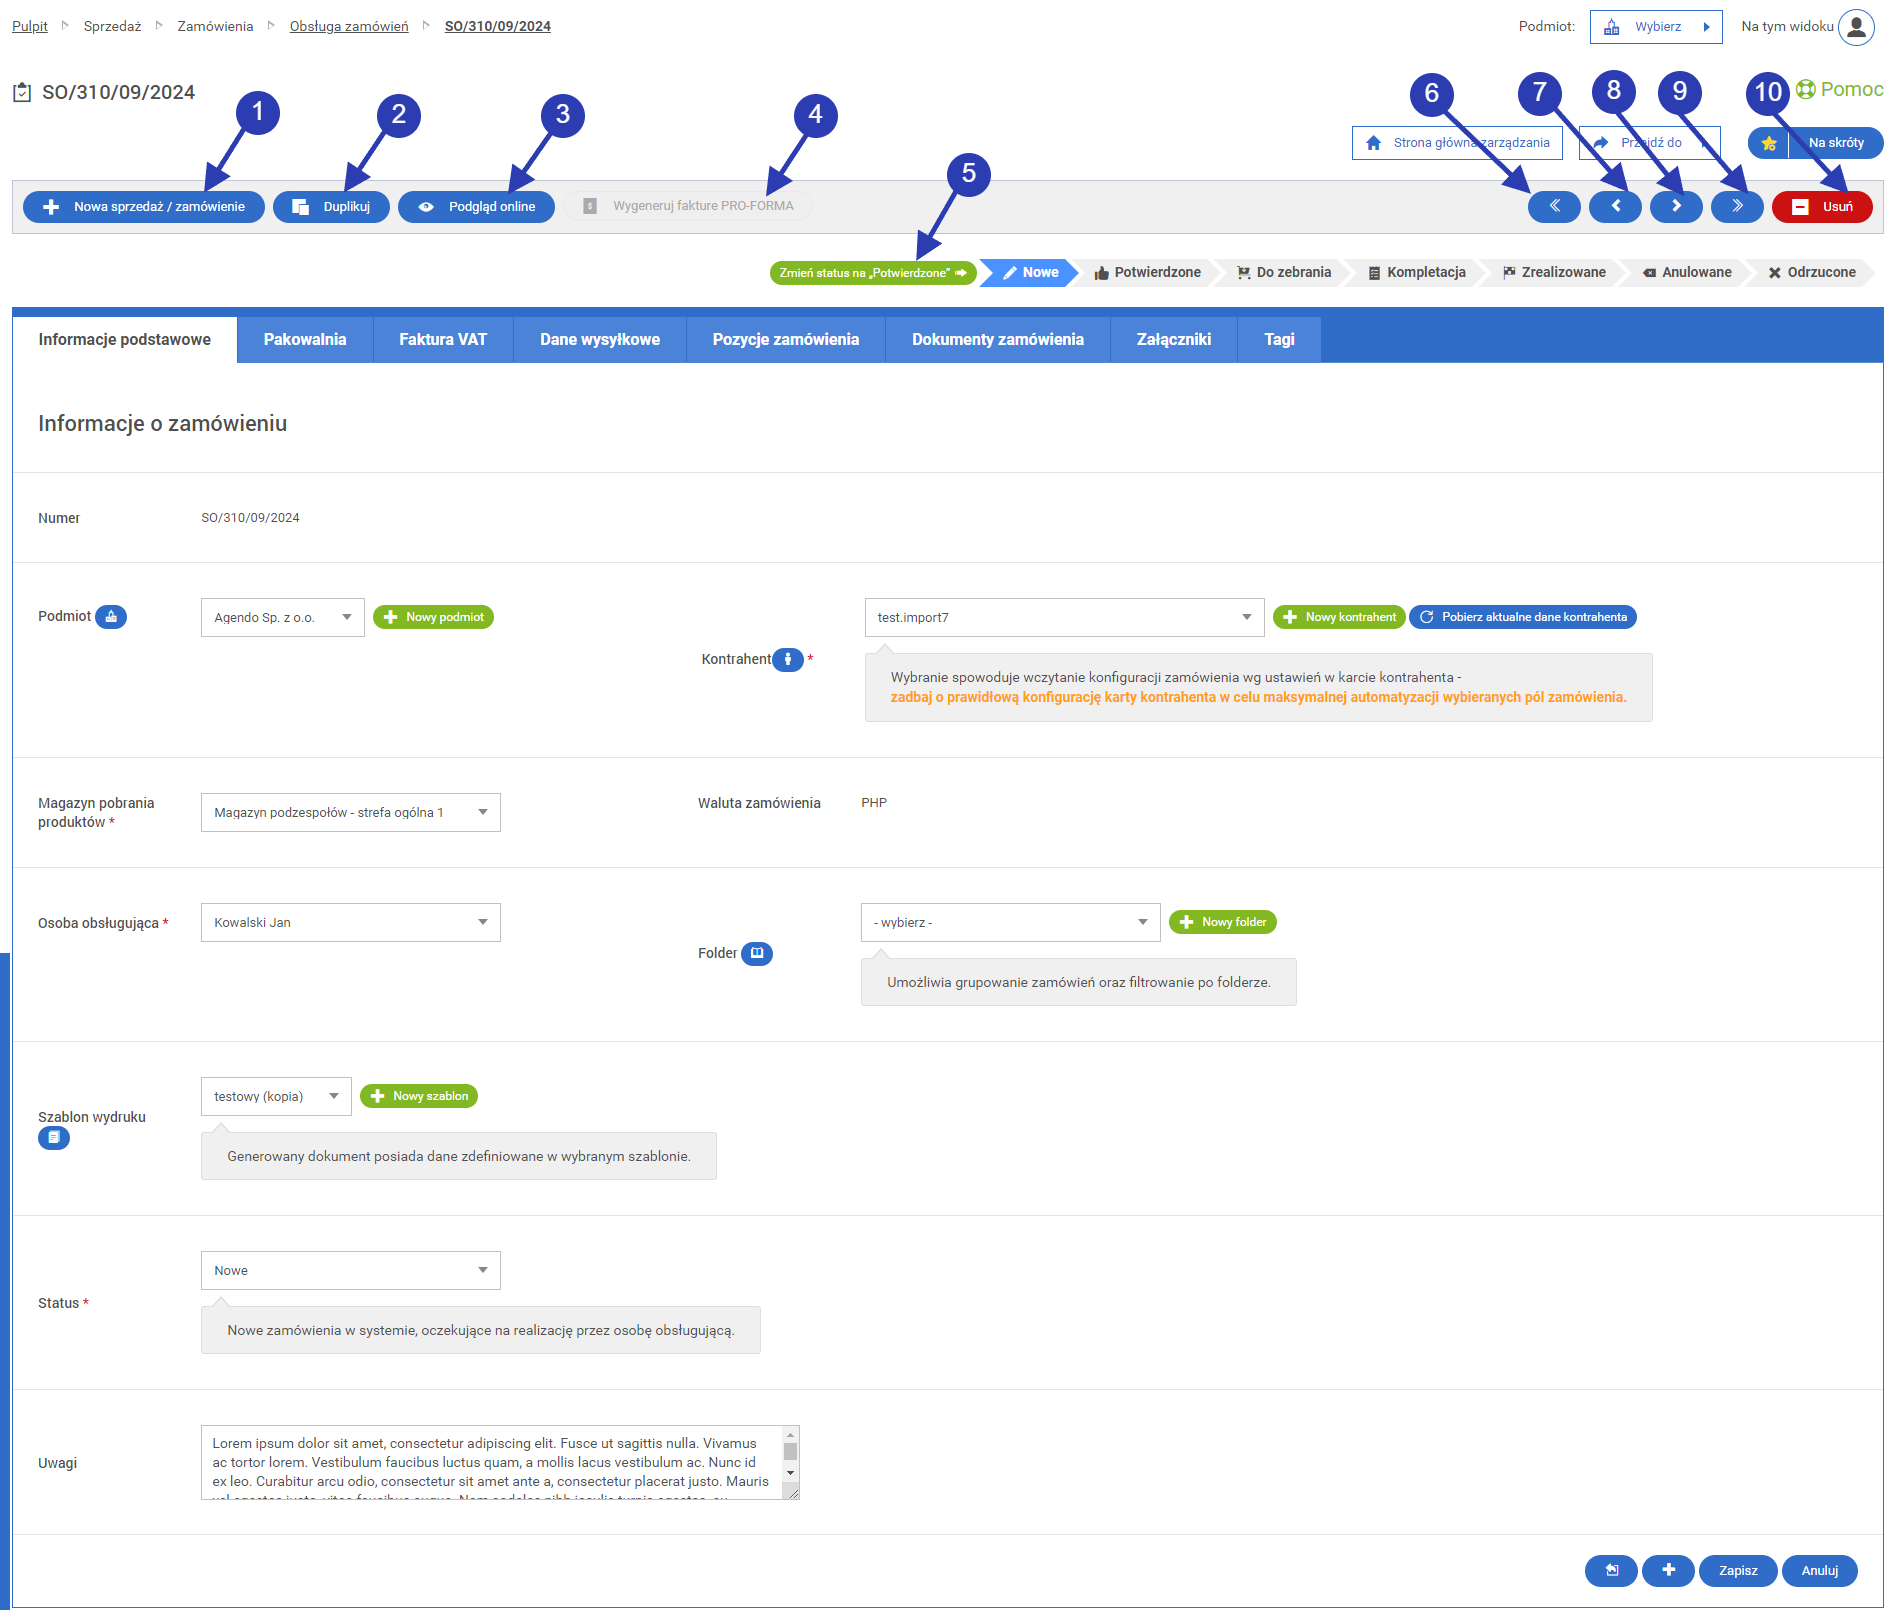Open the Faktura VAT tab
Image resolution: width=1887 pixels, height=1610 pixels.
(x=442, y=340)
